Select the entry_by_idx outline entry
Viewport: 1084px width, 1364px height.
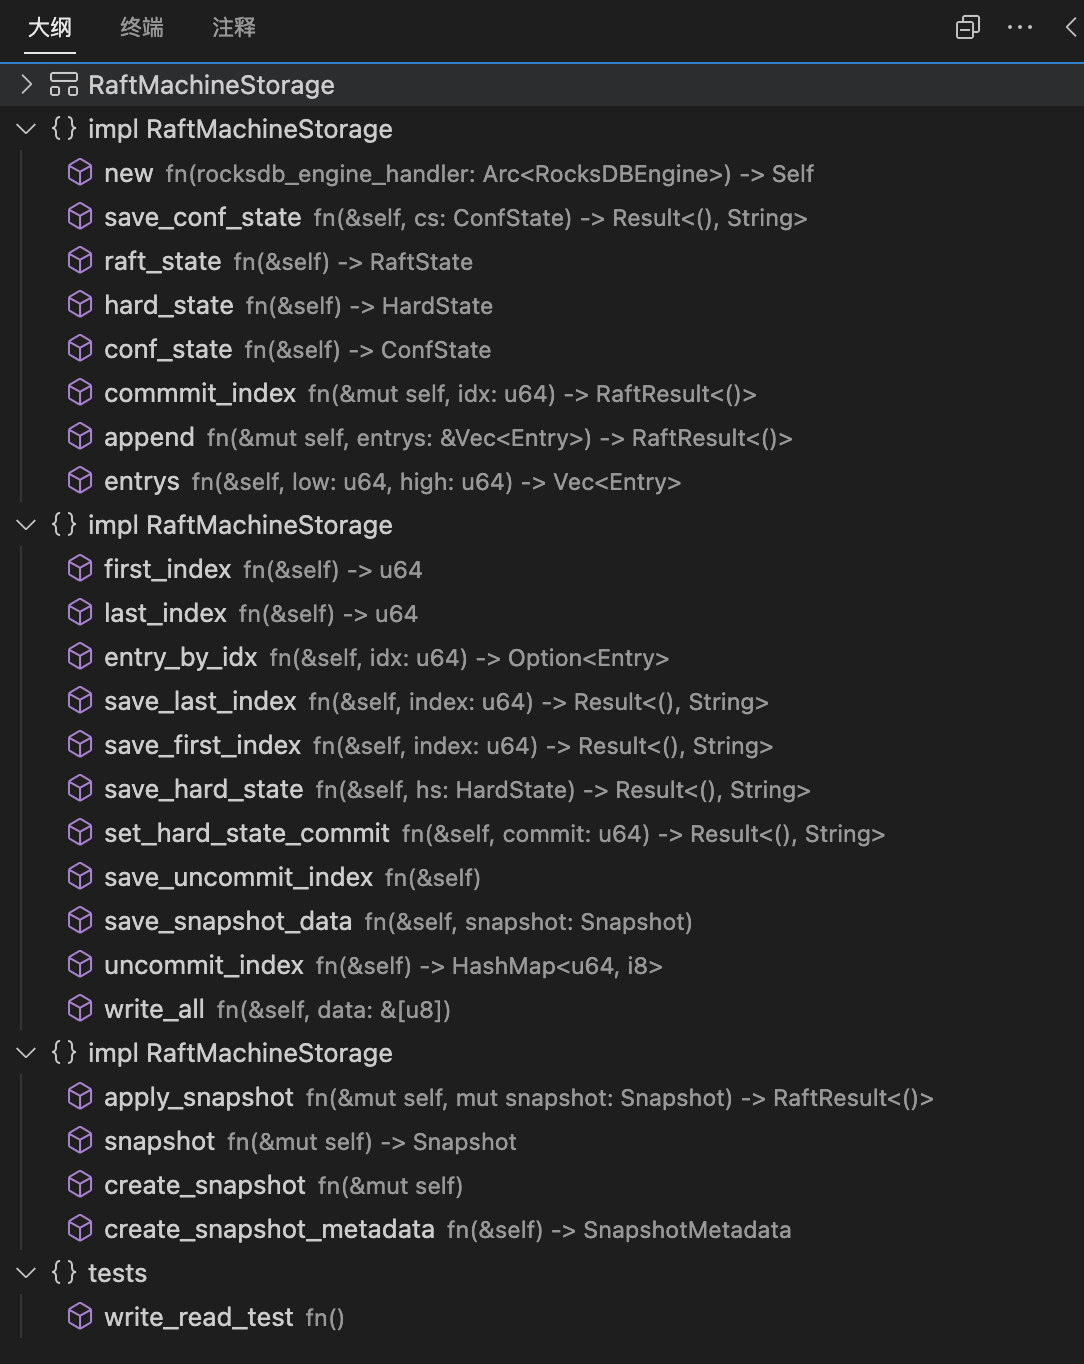point(181,657)
